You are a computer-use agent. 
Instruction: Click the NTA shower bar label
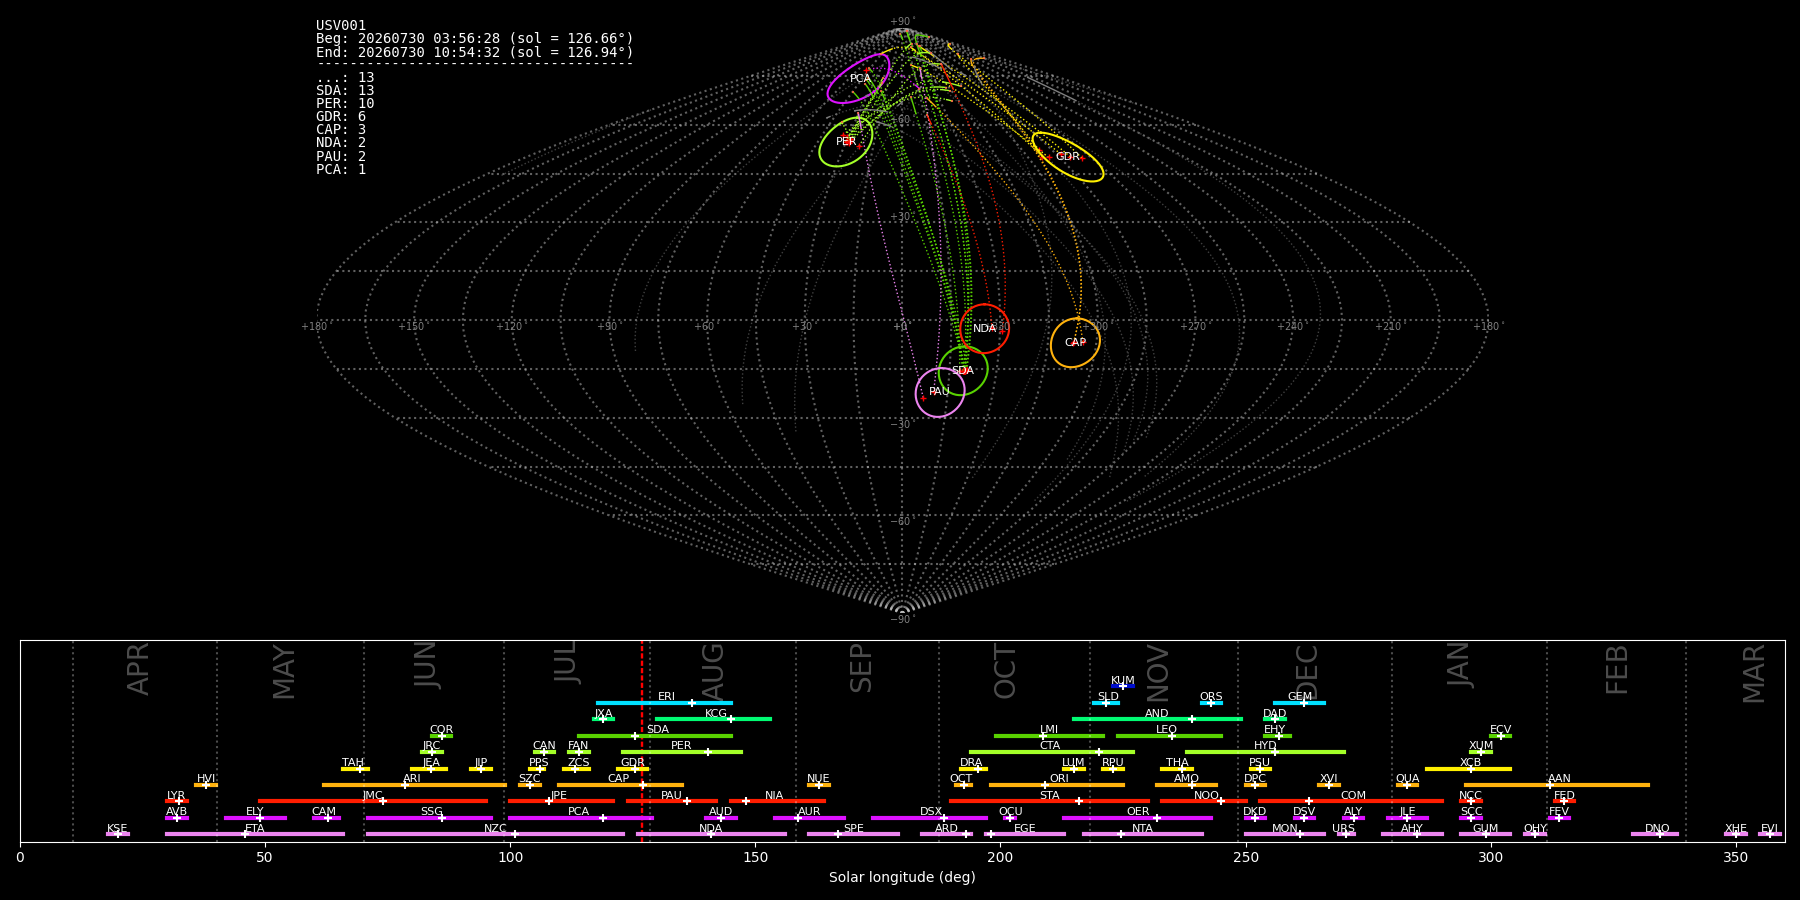(x=1142, y=829)
